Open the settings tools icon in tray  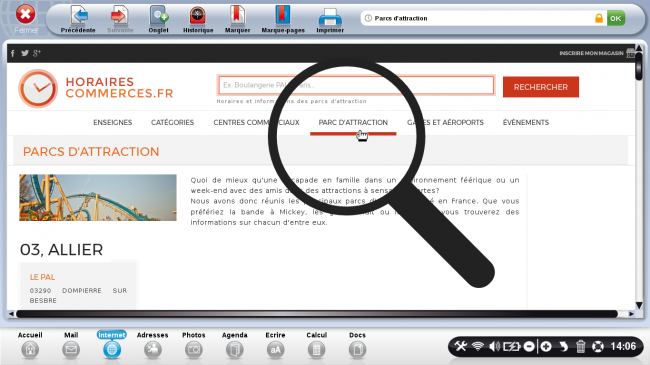click(x=460, y=346)
